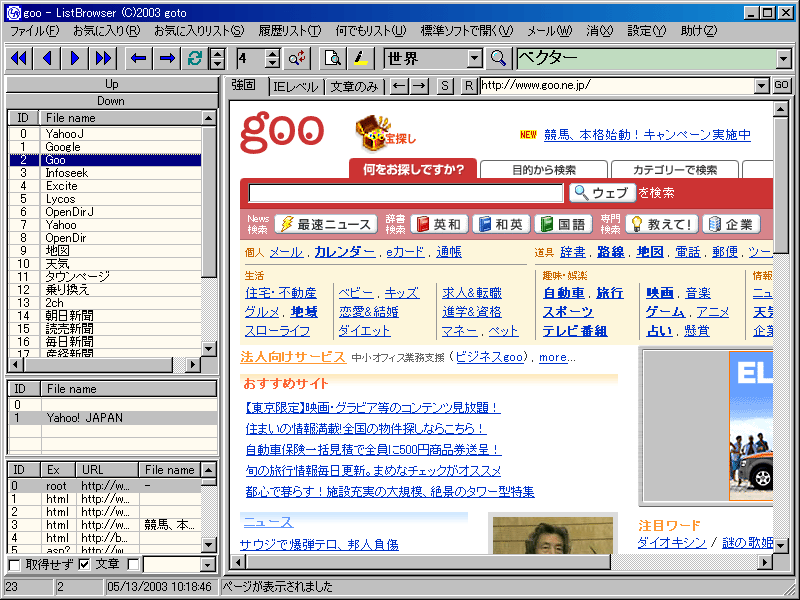The height and width of the screenshot is (600, 800).
Task: Click the blue back arrow in toolbar
Action: click(x=139, y=59)
